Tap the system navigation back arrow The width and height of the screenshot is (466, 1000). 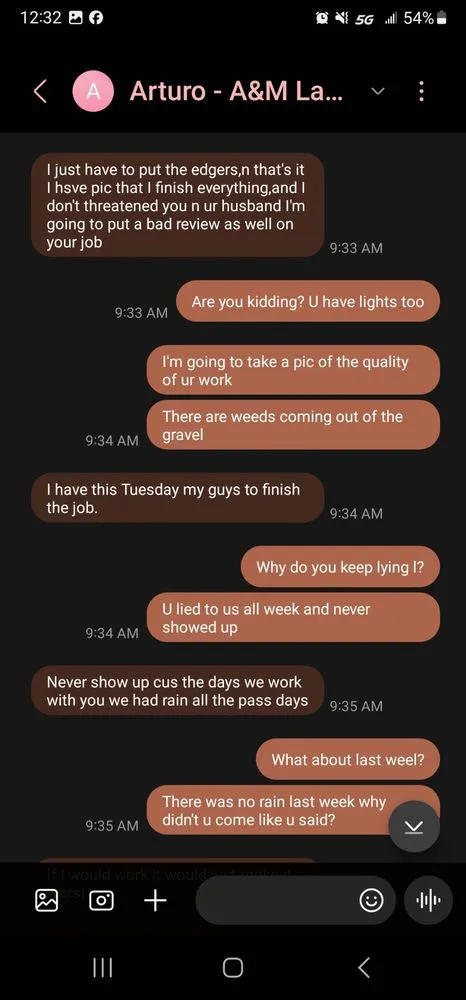(x=363, y=967)
